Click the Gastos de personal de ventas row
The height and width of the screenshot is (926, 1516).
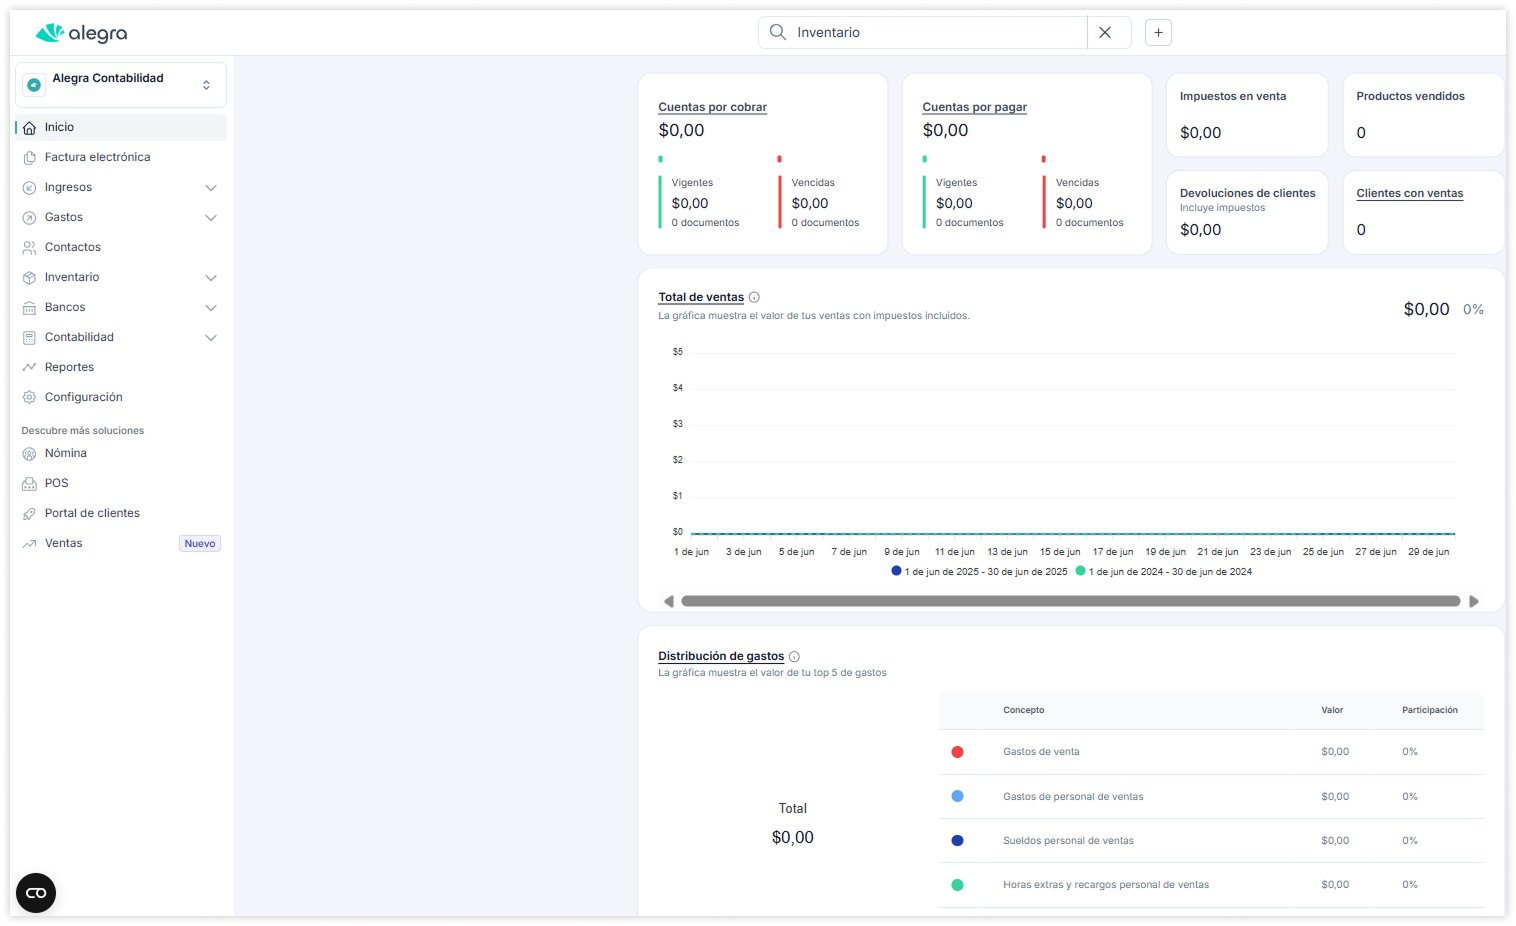[1211, 797]
